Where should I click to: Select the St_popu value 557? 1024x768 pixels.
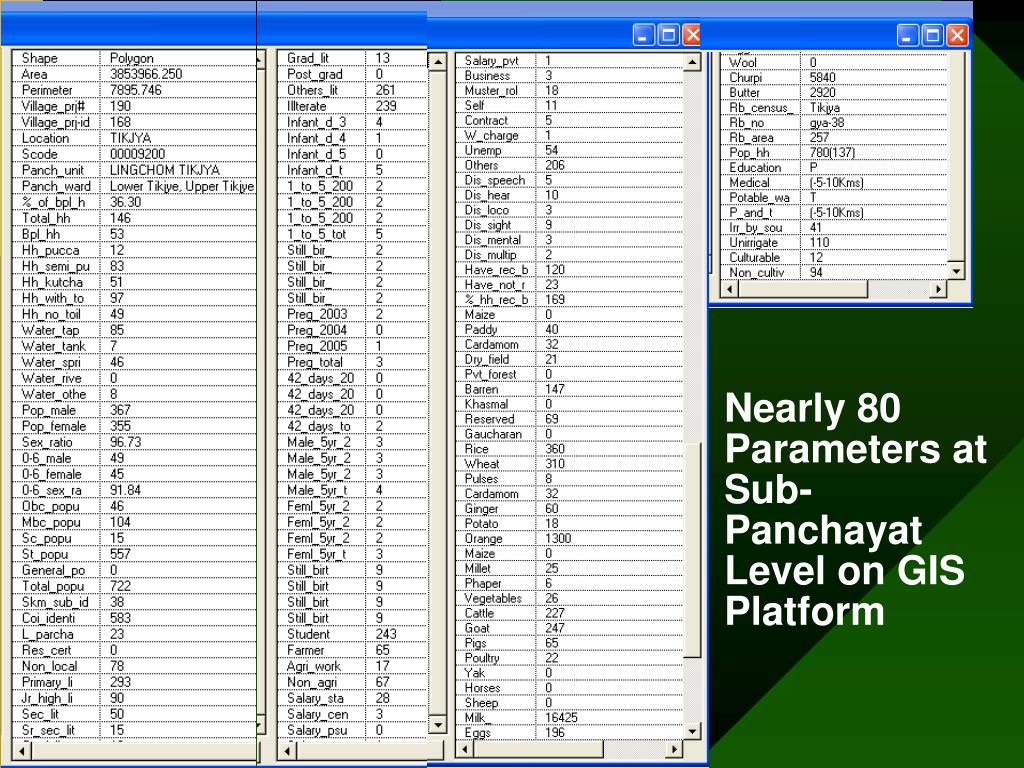click(x=120, y=554)
